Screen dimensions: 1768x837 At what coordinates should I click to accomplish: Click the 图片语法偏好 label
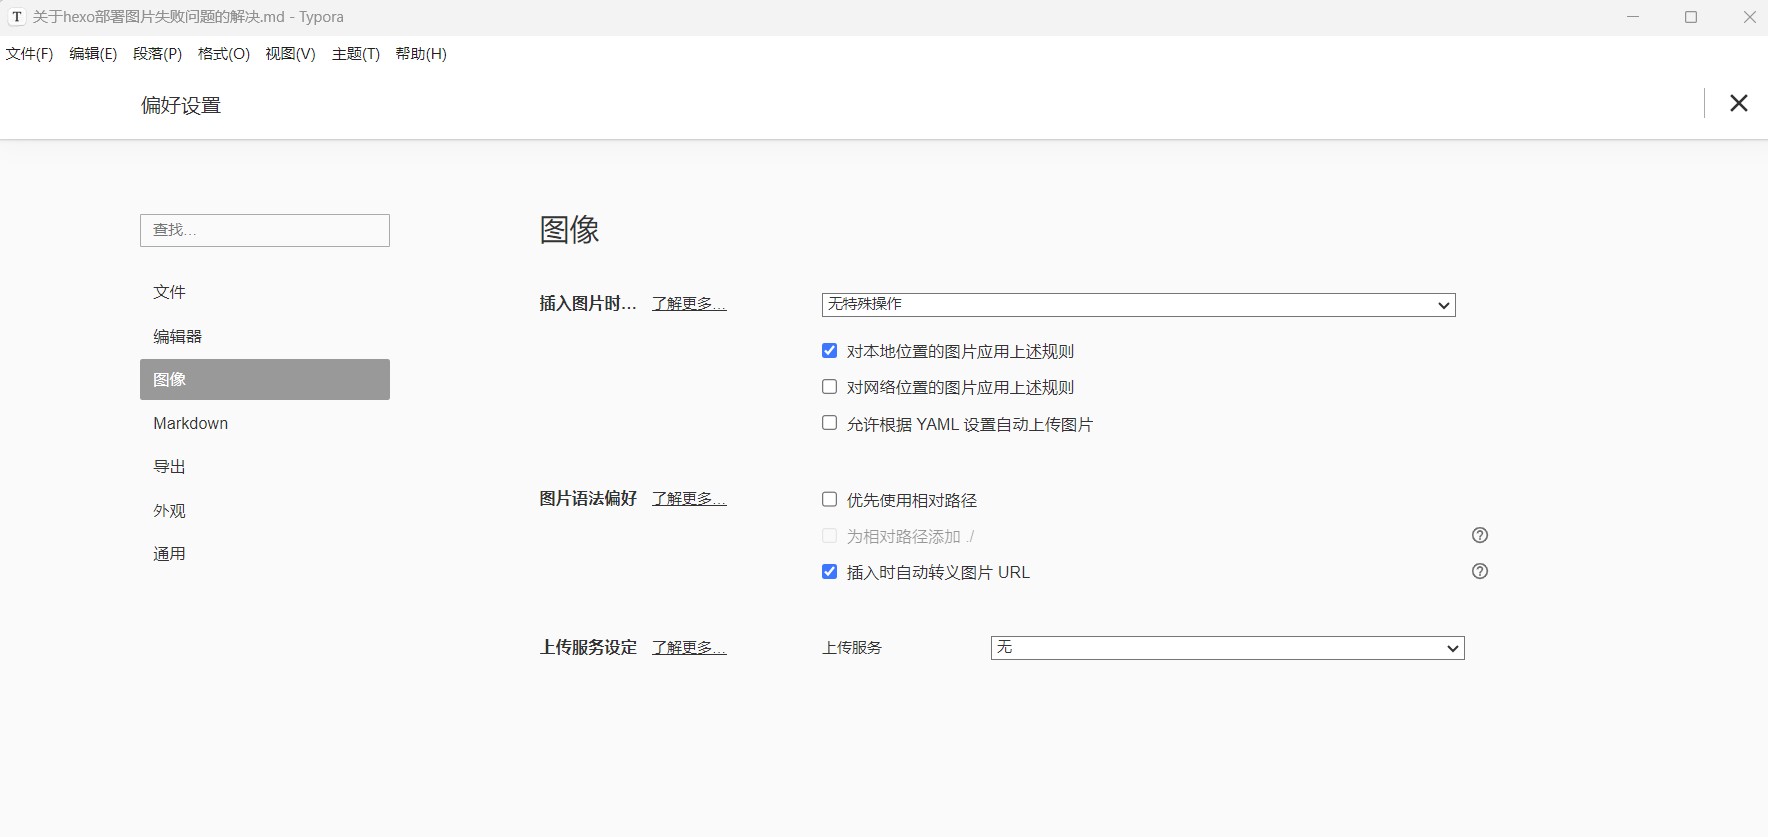pos(588,499)
